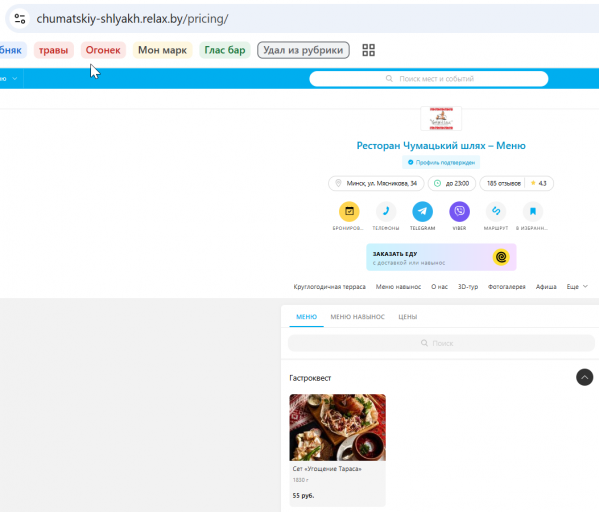Image resolution: width=599 pixels, height=512 pixels.
Task: Open the Telegram icon
Action: [x=423, y=211]
